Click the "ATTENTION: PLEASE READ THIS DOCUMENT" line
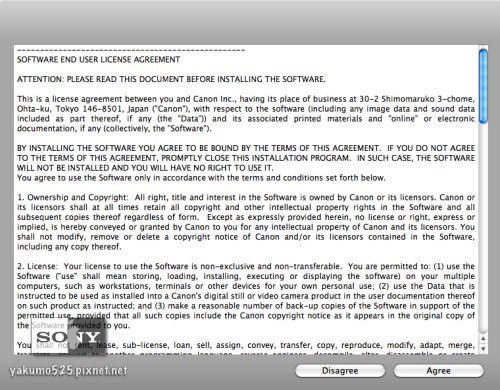 click(171, 79)
